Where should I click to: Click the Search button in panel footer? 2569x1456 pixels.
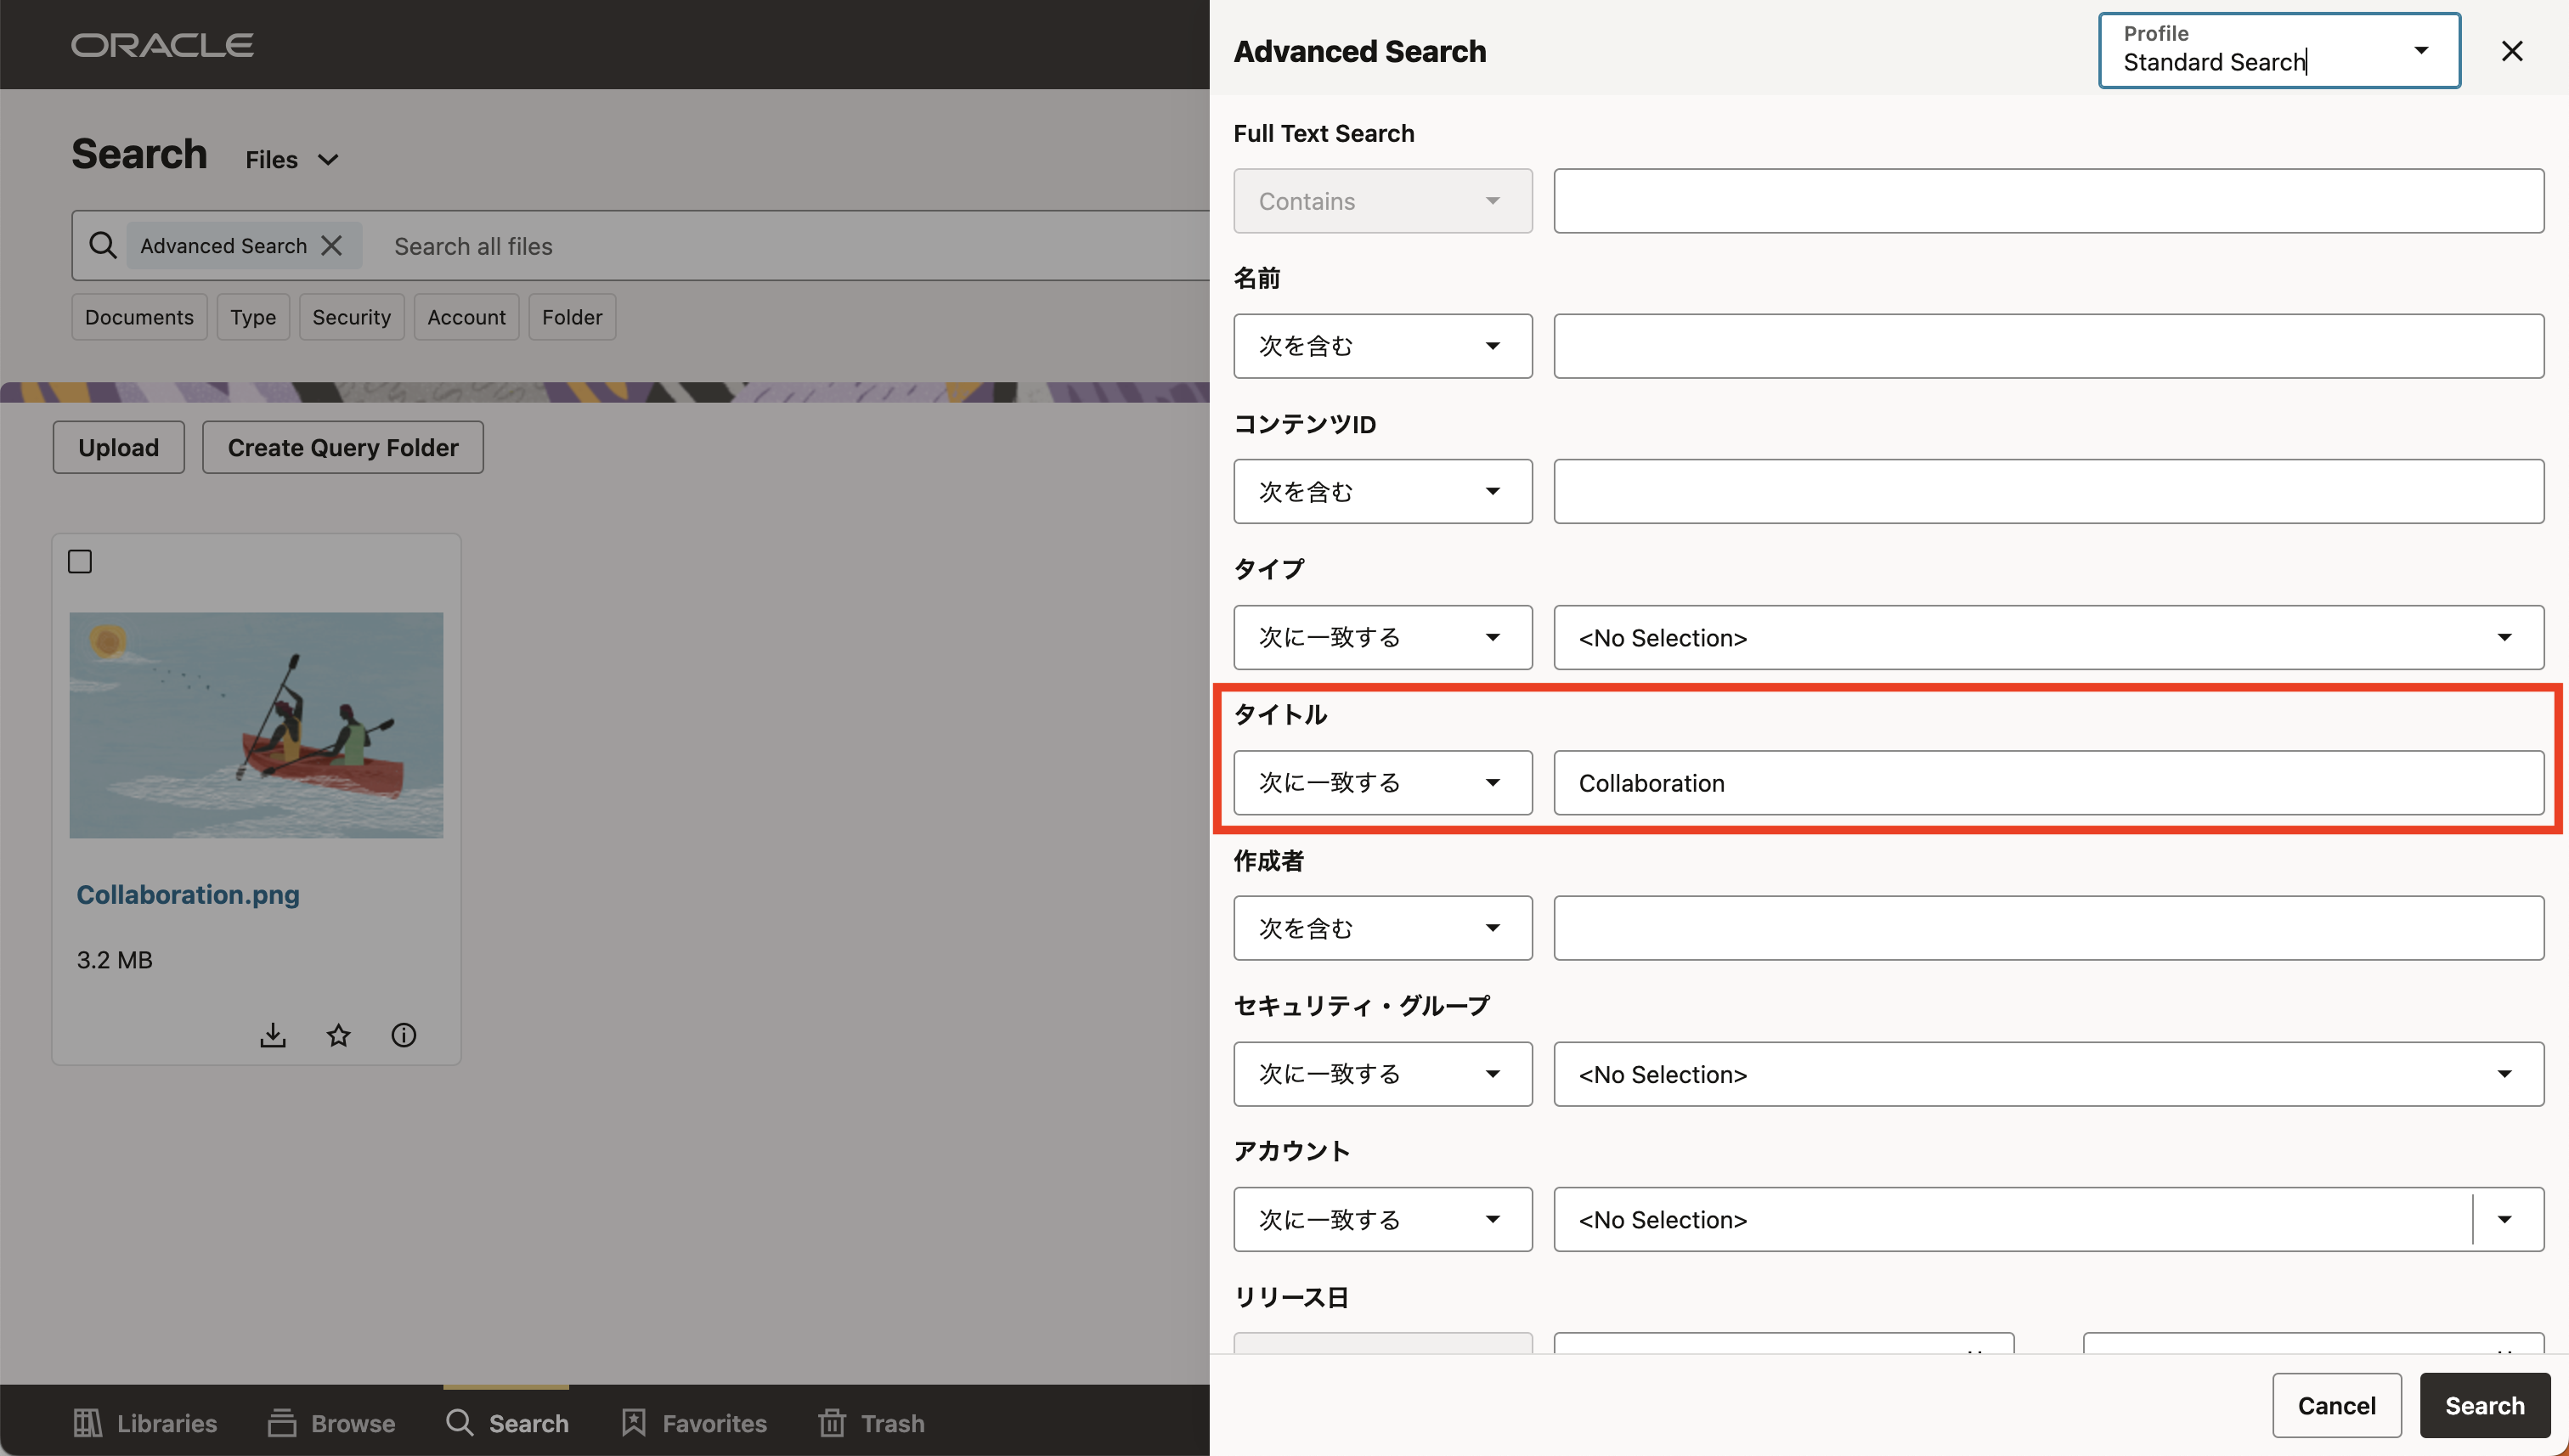coord(2484,1405)
